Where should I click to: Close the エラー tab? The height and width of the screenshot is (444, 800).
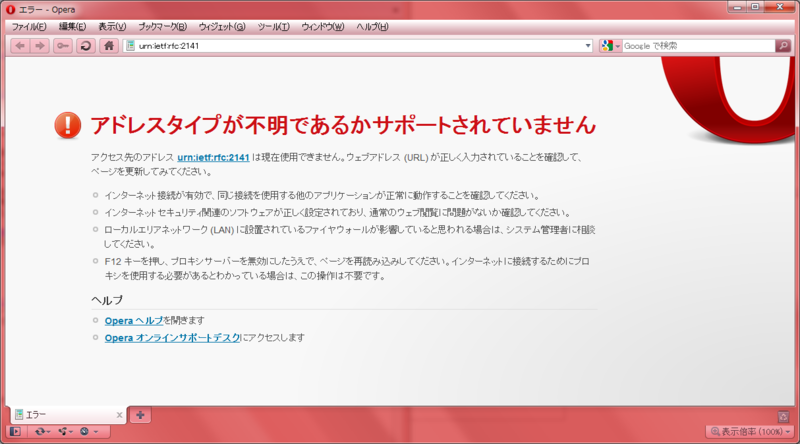119,415
